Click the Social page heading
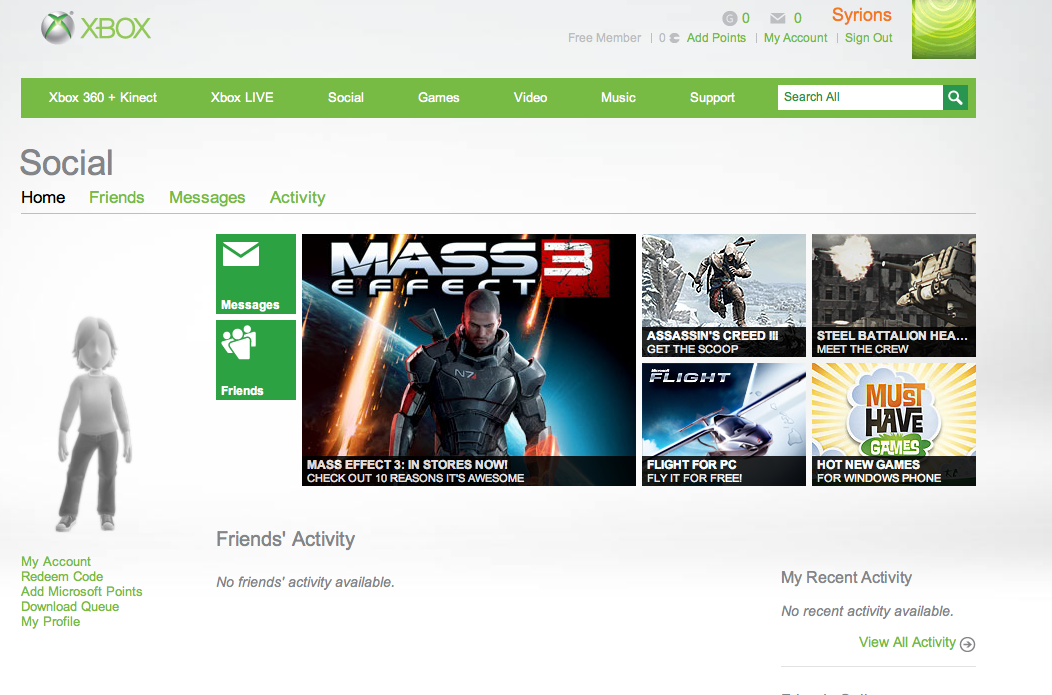1052x695 pixels. click(x=66, y=163)
